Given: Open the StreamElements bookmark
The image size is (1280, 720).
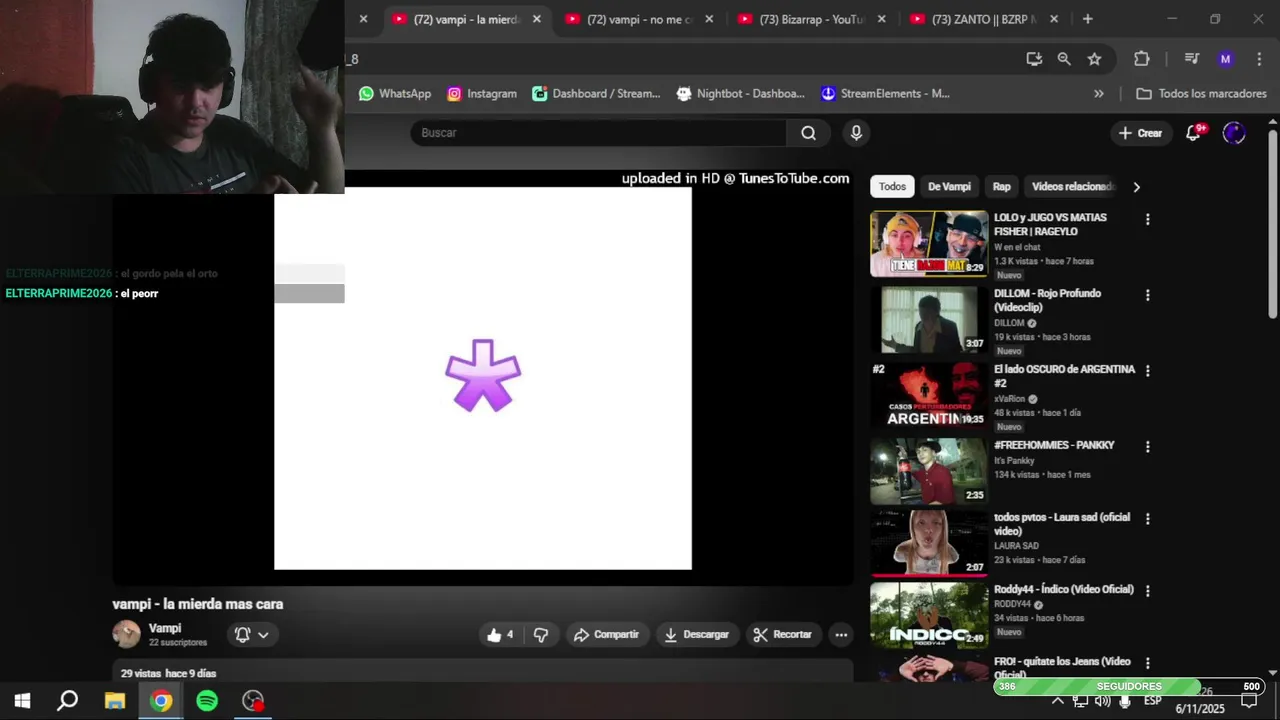Looking at the screenshot, I should click(885, 93).
